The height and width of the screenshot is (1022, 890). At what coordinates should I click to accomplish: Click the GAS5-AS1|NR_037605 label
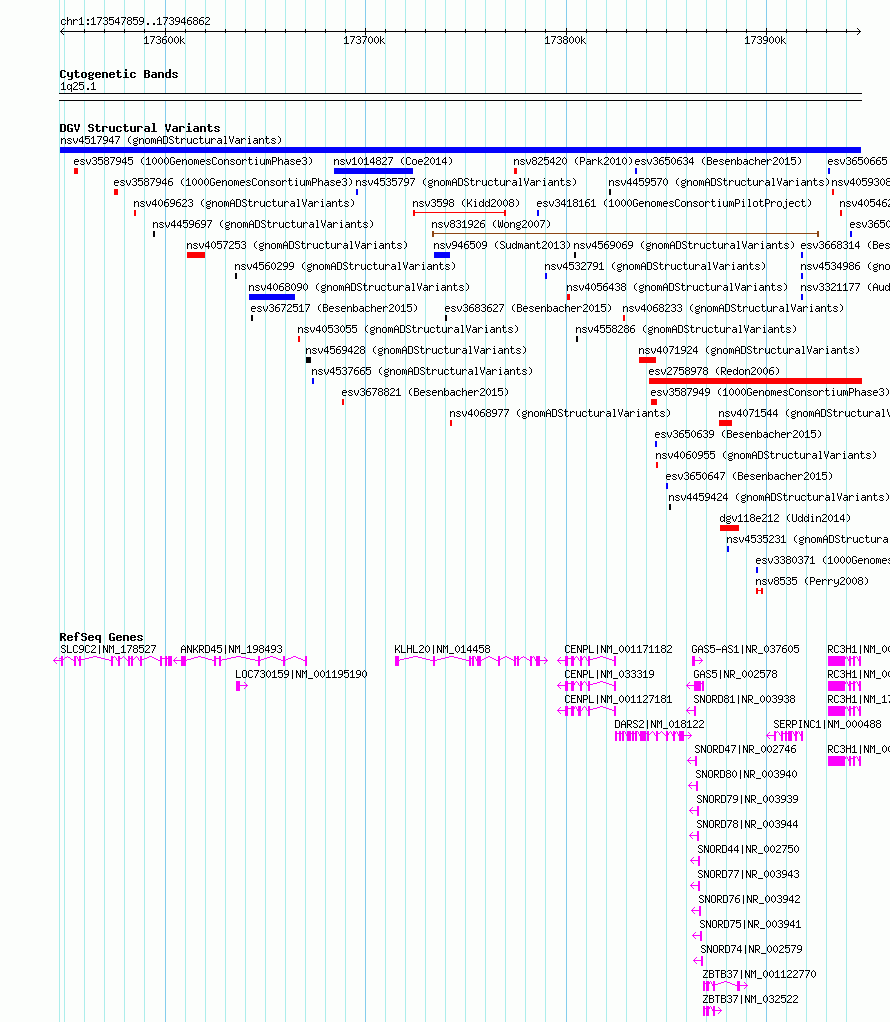click(x=745, y=649)
